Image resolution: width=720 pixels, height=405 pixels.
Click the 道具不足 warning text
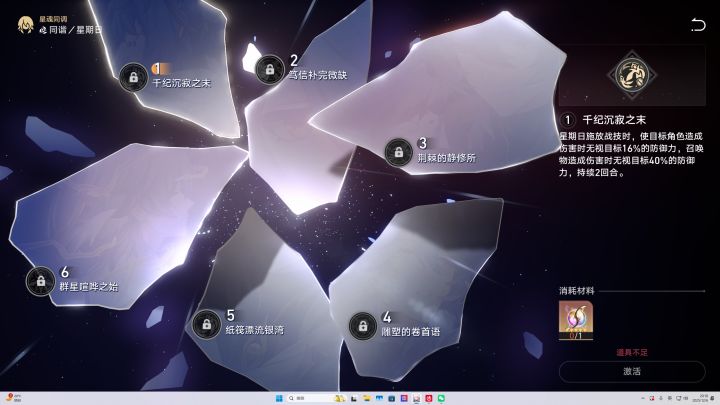[x=632, y=353]
